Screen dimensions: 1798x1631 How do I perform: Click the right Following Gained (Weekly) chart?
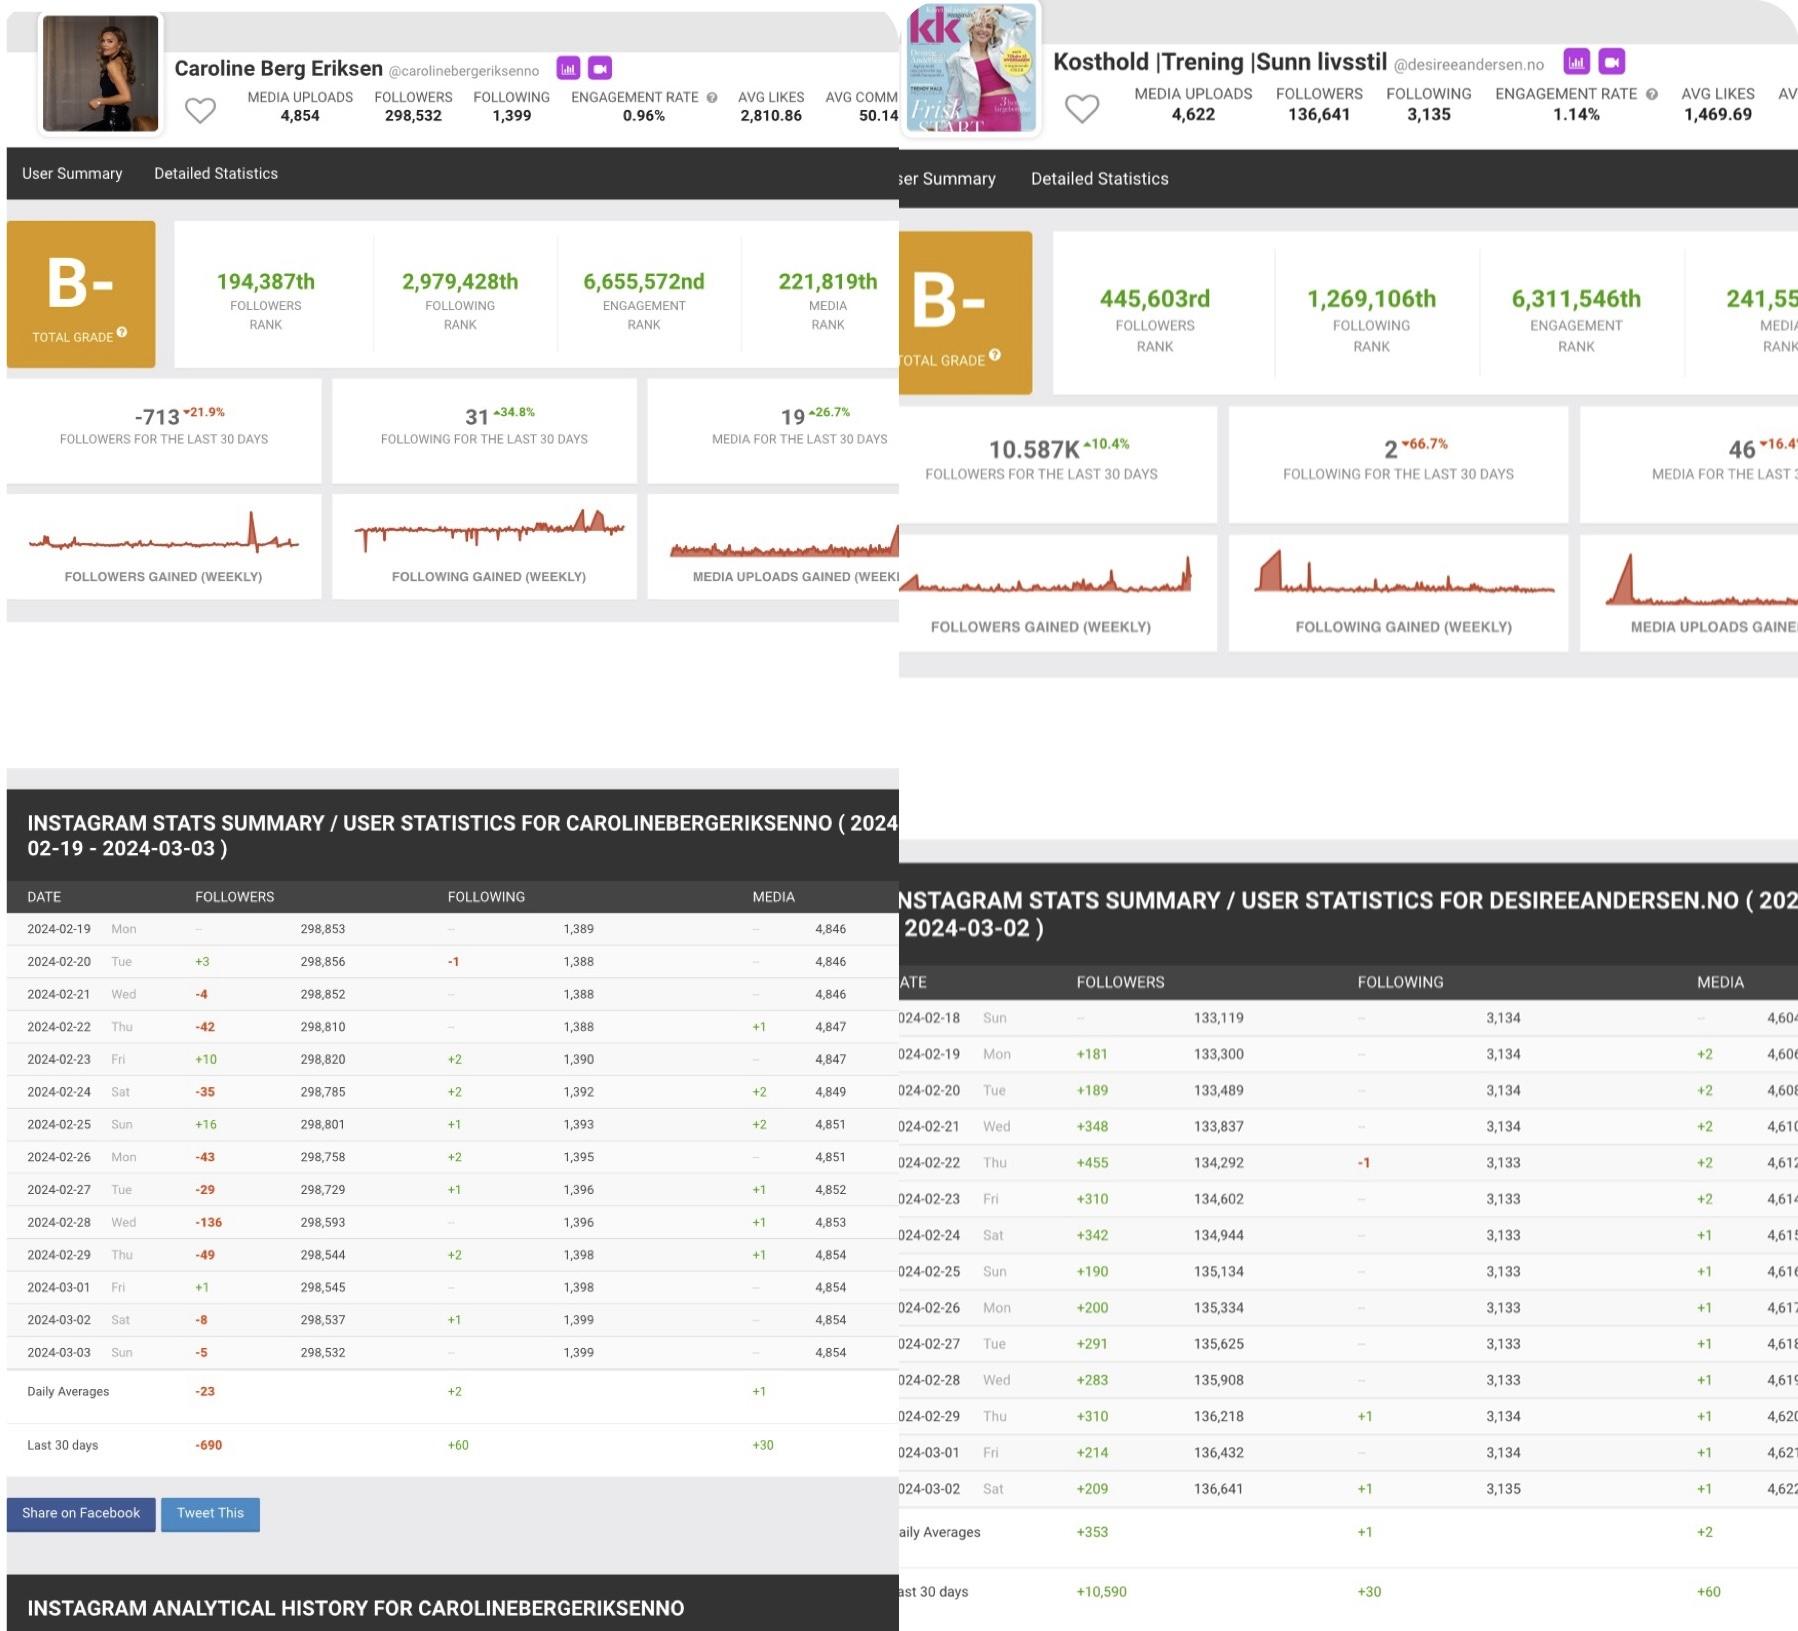[x=1398, y=593]
